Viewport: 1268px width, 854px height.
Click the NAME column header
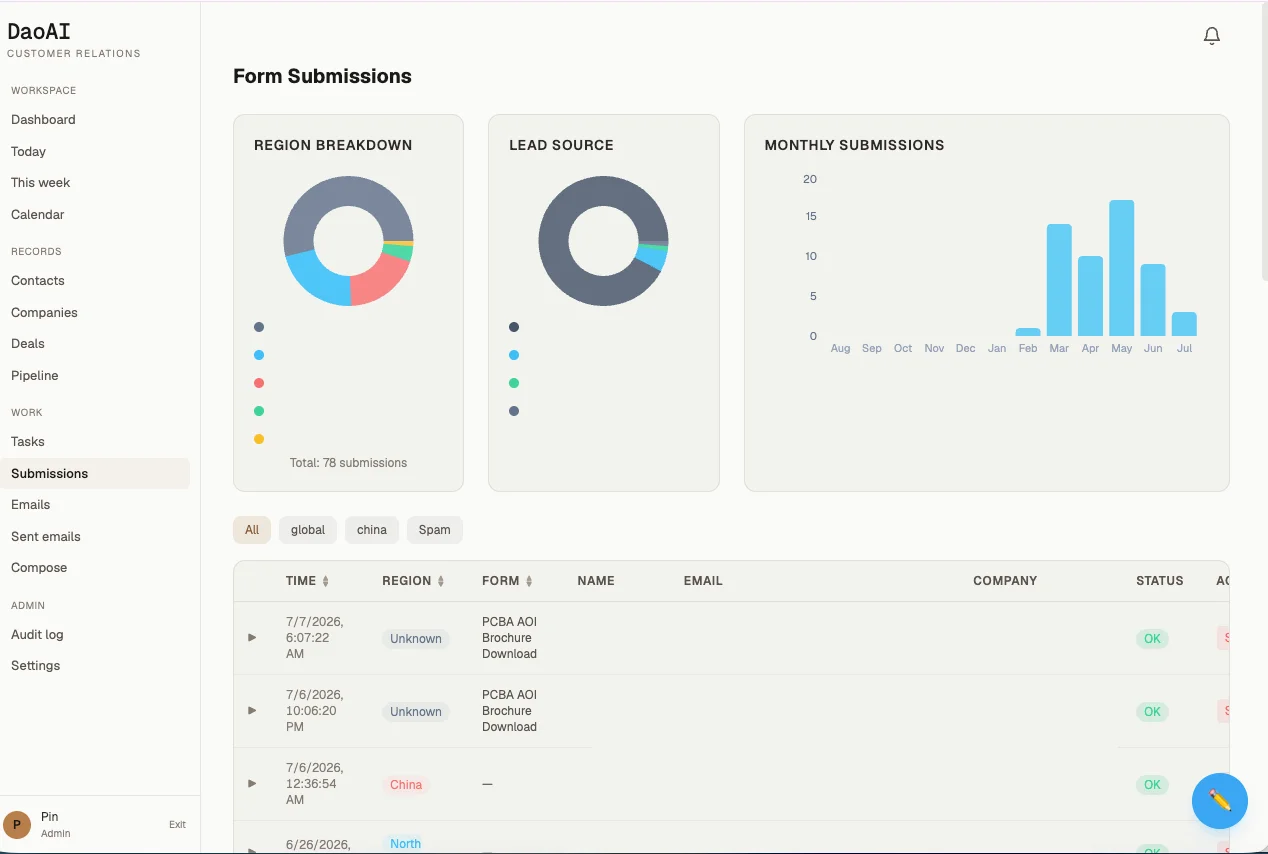(596, 580)
